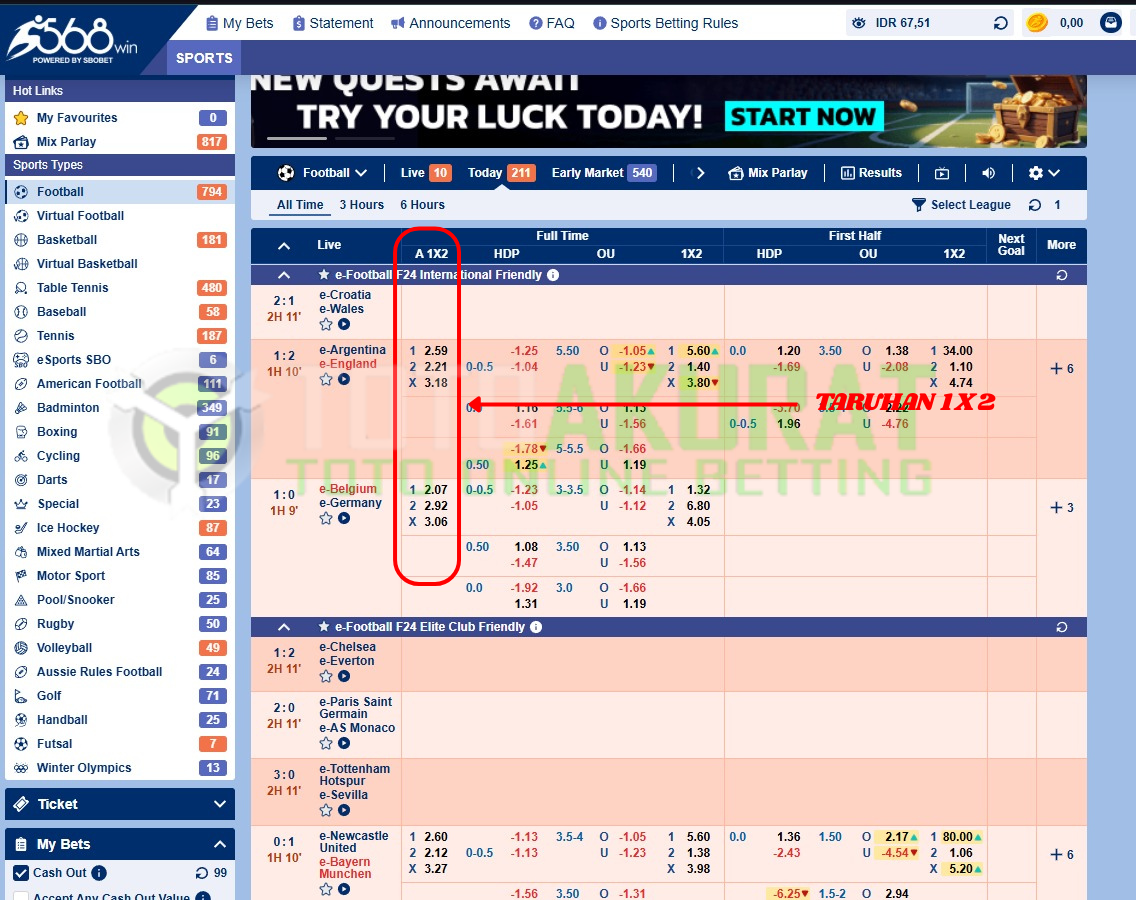Open Sports Betting Rules link

665,23
